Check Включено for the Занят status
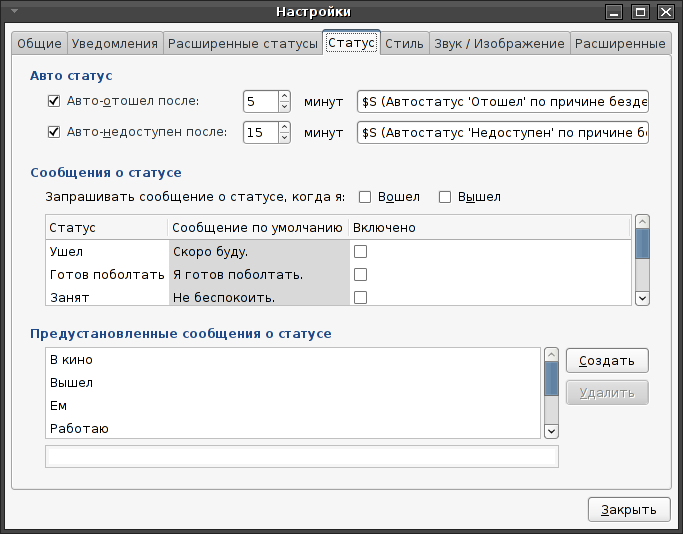 coord(360,297)
